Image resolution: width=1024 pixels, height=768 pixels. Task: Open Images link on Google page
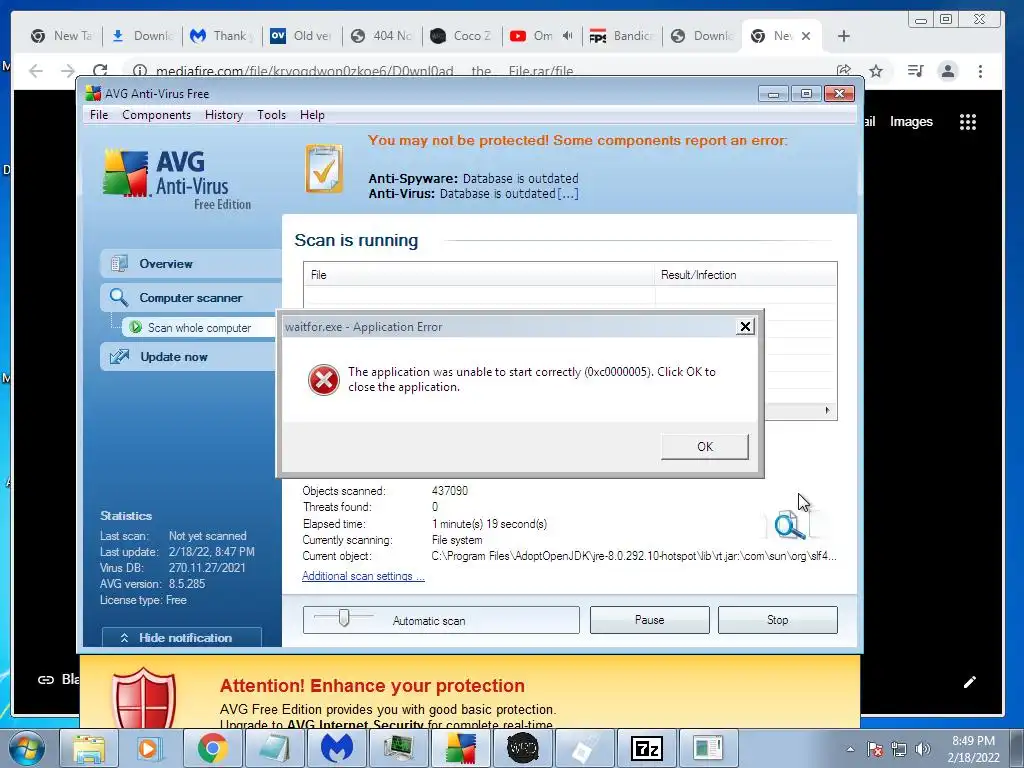coord(911,121)
